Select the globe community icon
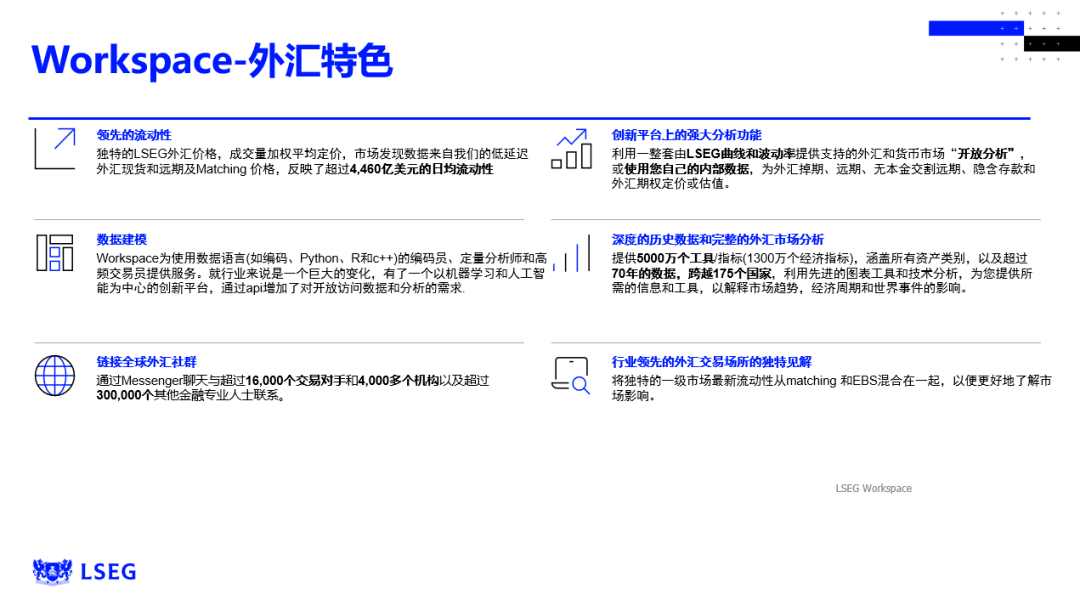Viewport: 1080px width, 594px height. pyautogui.click(x=54, y=375)
